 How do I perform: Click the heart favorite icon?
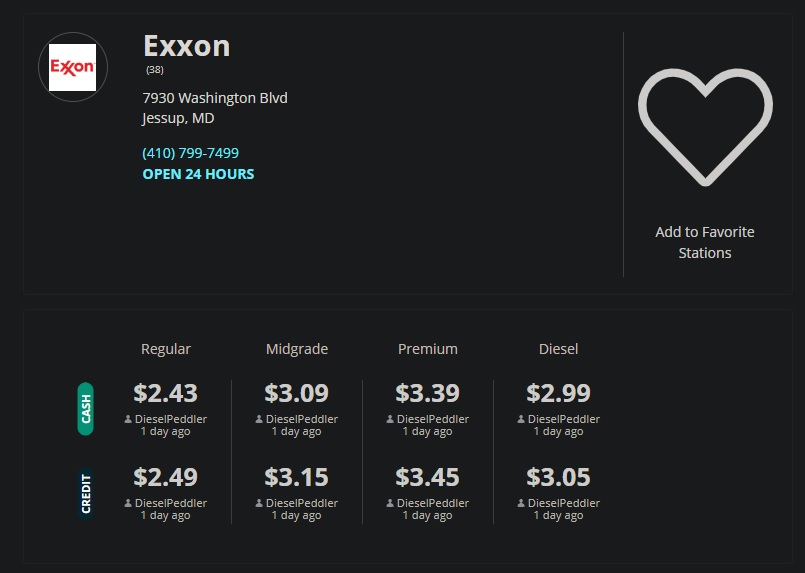pos(705,127)
